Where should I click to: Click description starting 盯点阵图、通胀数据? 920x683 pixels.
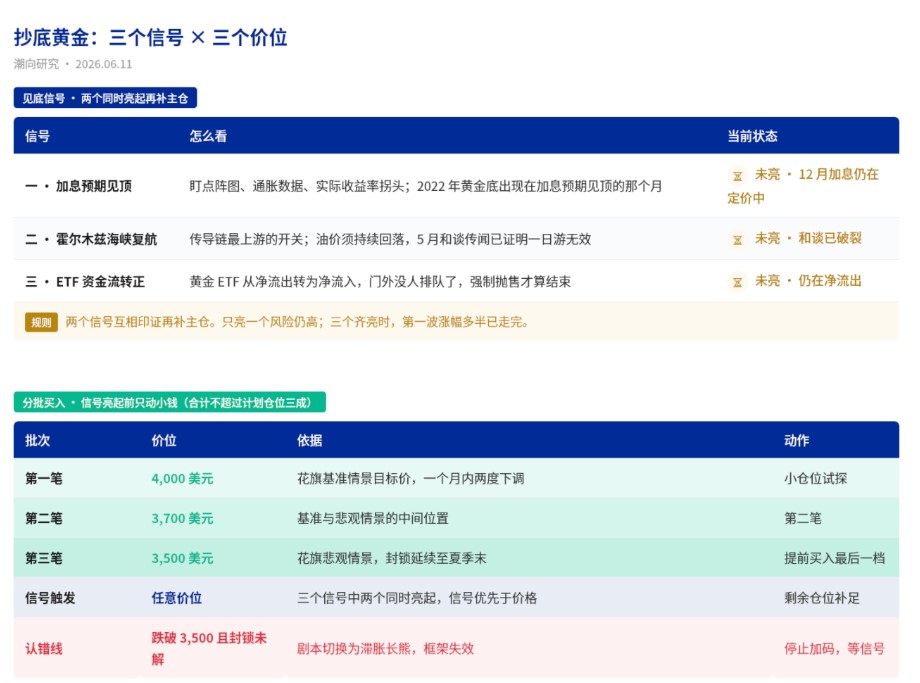pos(425,186)
